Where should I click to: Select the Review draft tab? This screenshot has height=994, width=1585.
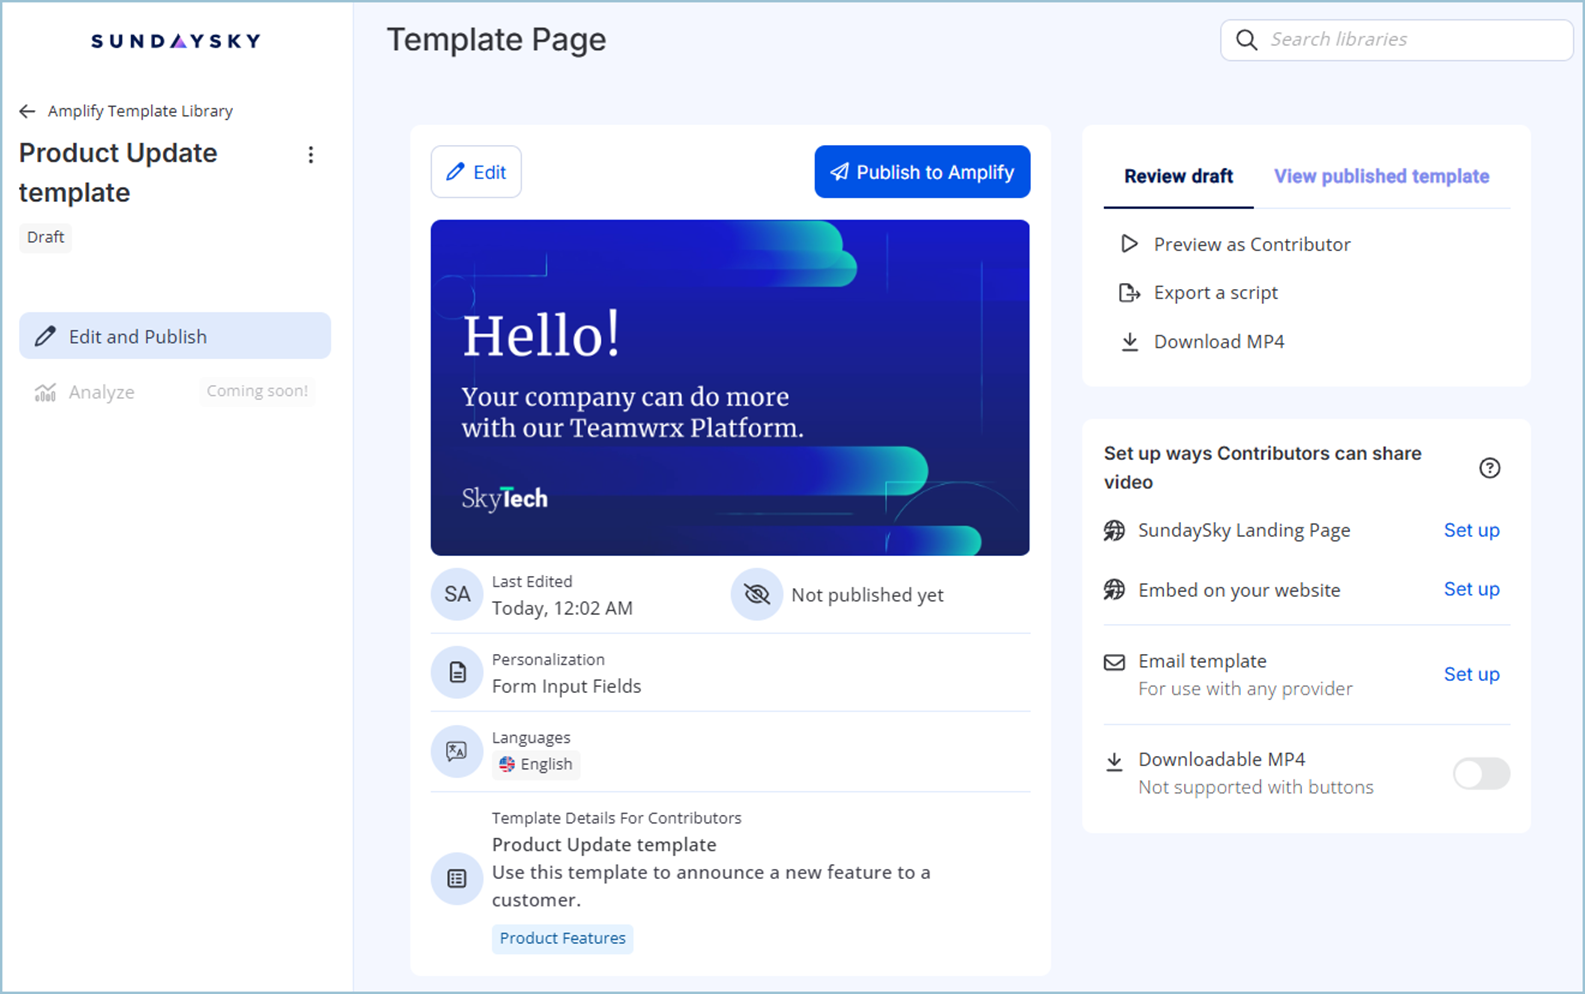tap(1178, 177)
